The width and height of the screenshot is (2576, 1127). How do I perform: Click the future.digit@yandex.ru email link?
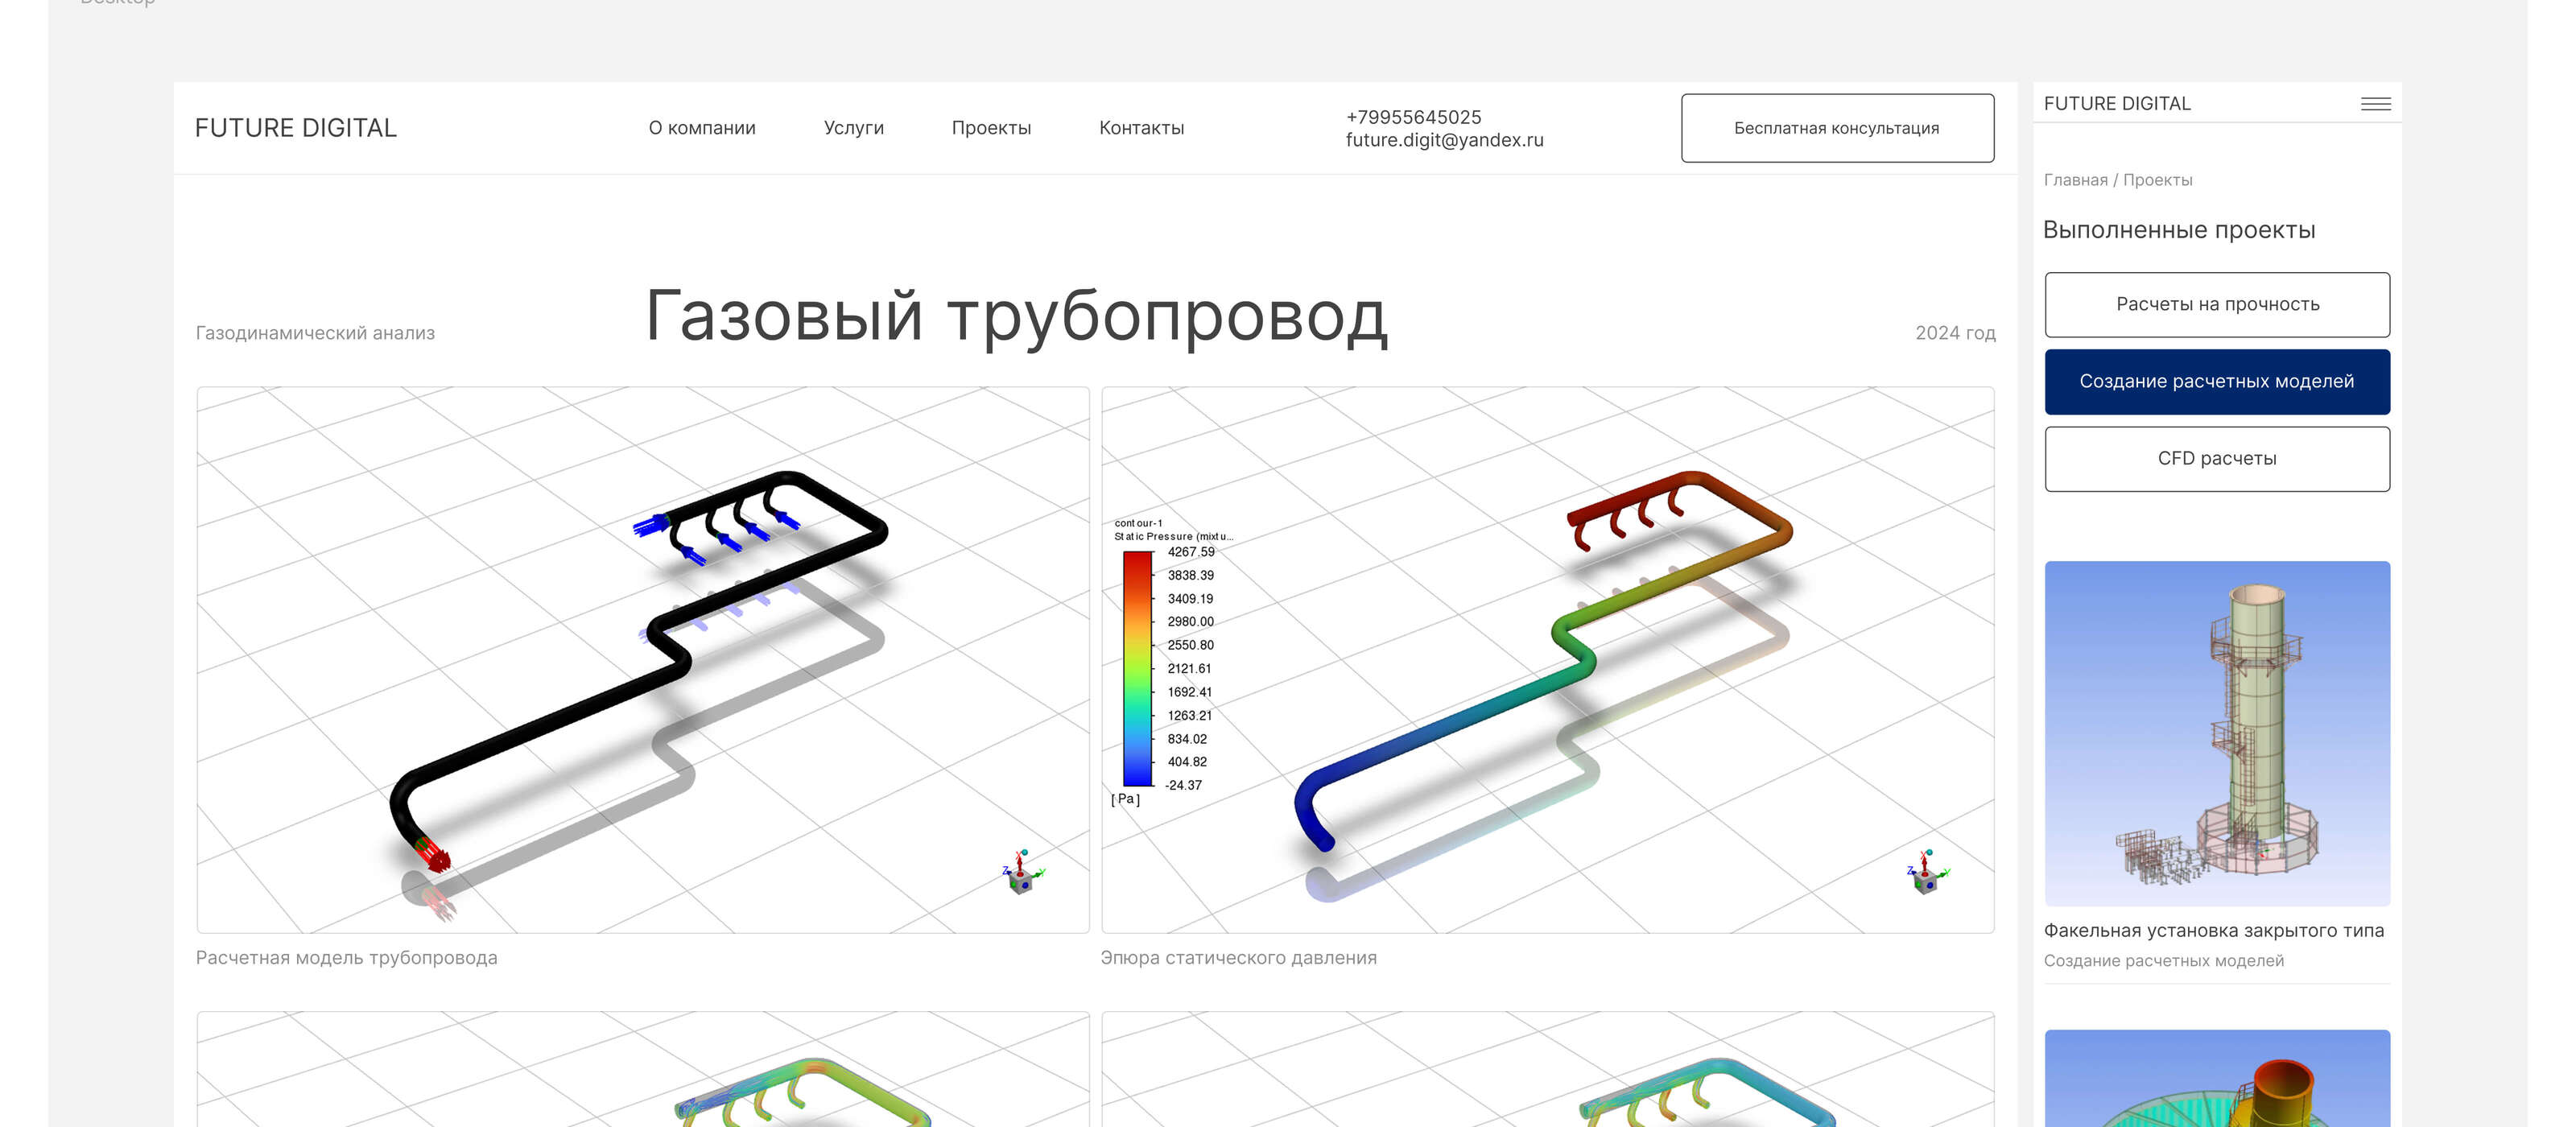[1443, 140]
